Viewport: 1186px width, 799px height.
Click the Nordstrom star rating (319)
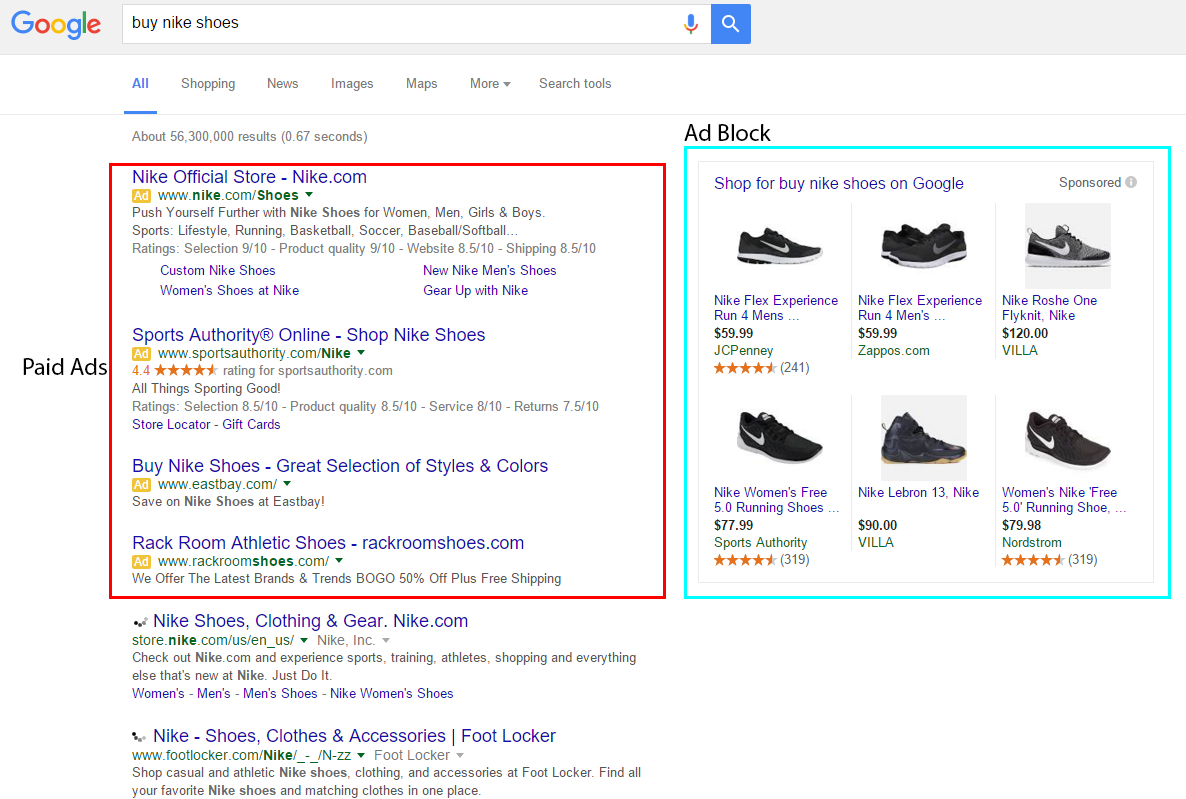(1050, 561)
